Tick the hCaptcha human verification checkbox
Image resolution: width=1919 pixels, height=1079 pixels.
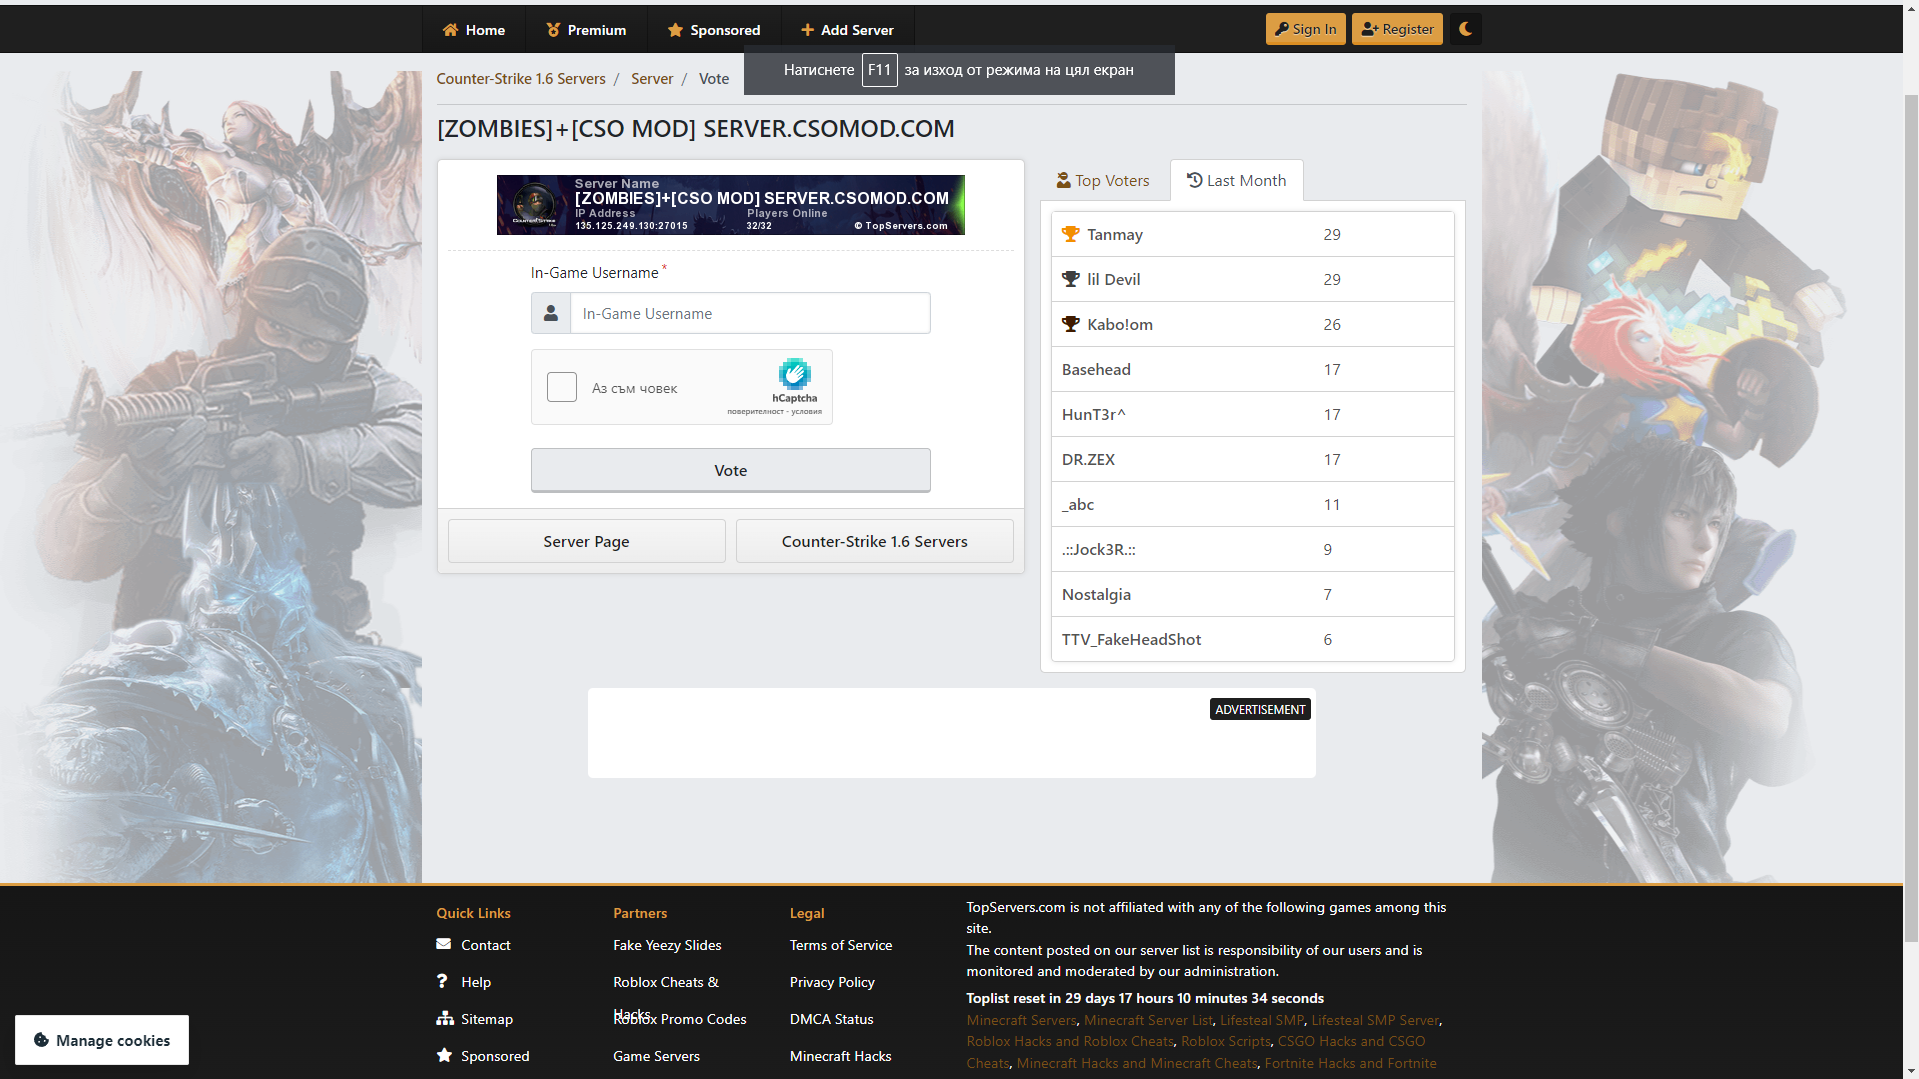coord(562,387)
